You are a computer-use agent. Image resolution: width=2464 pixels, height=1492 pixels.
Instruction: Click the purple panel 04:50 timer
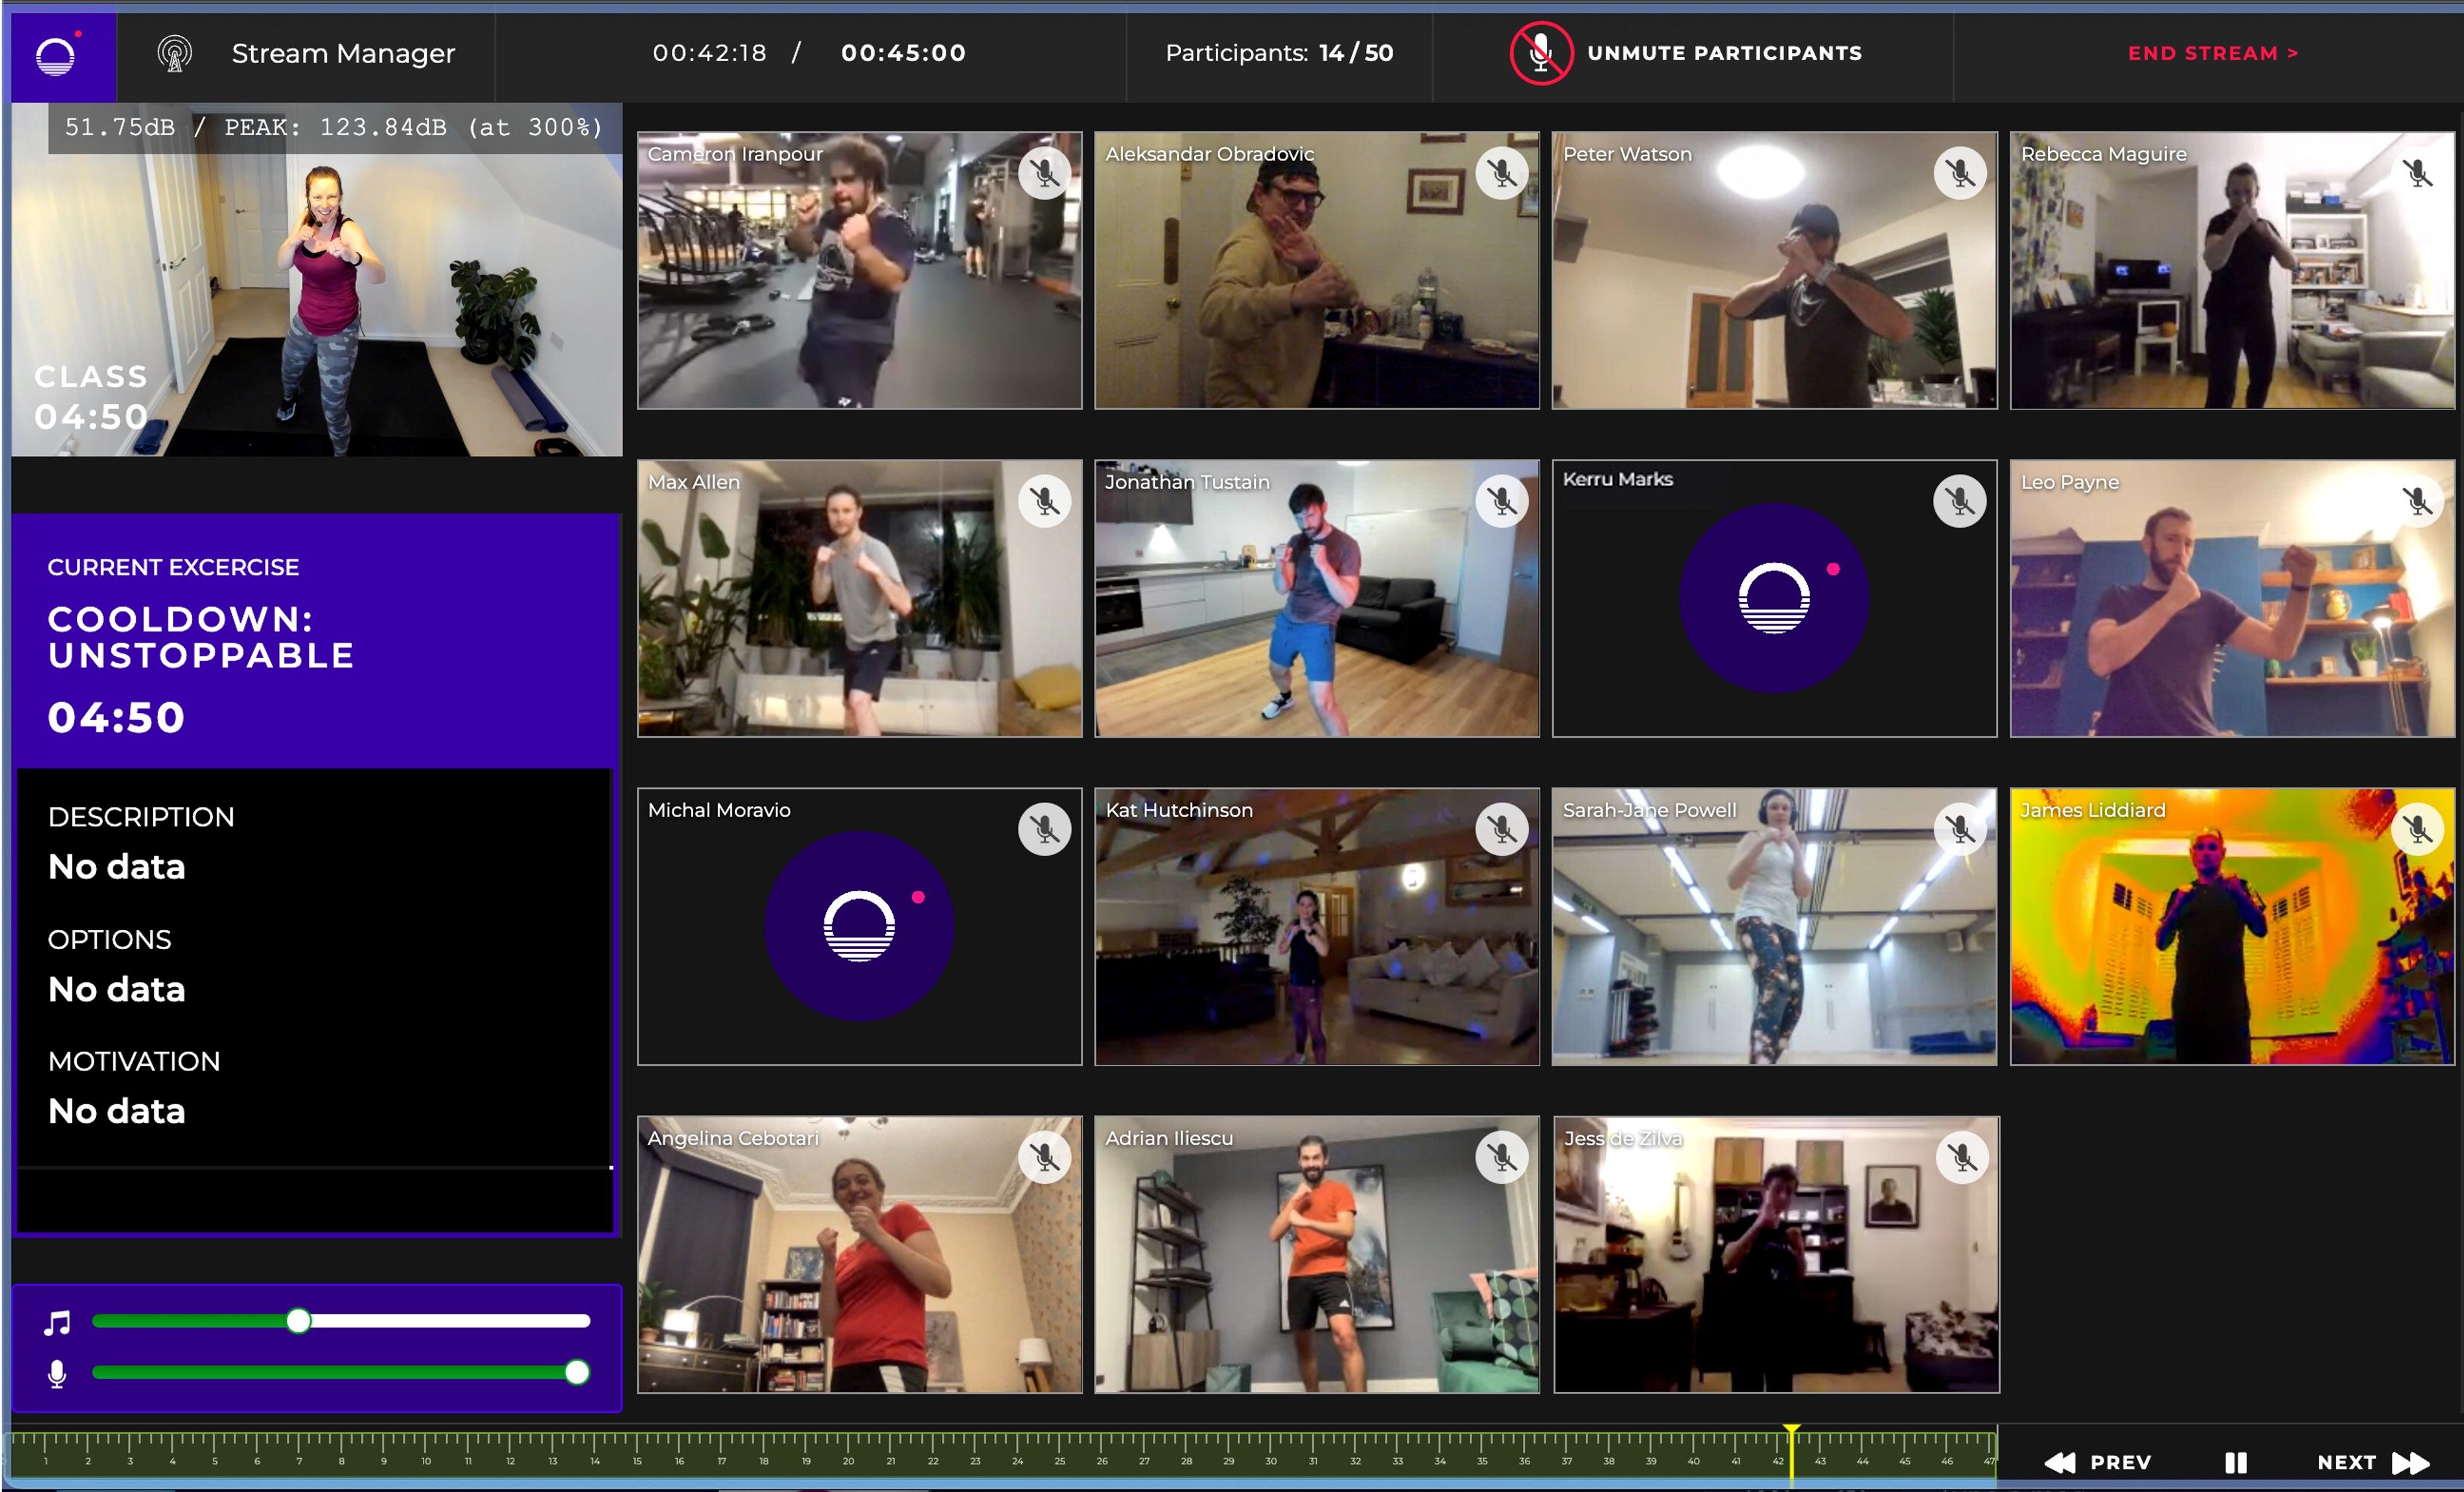[x=116, y=717]
